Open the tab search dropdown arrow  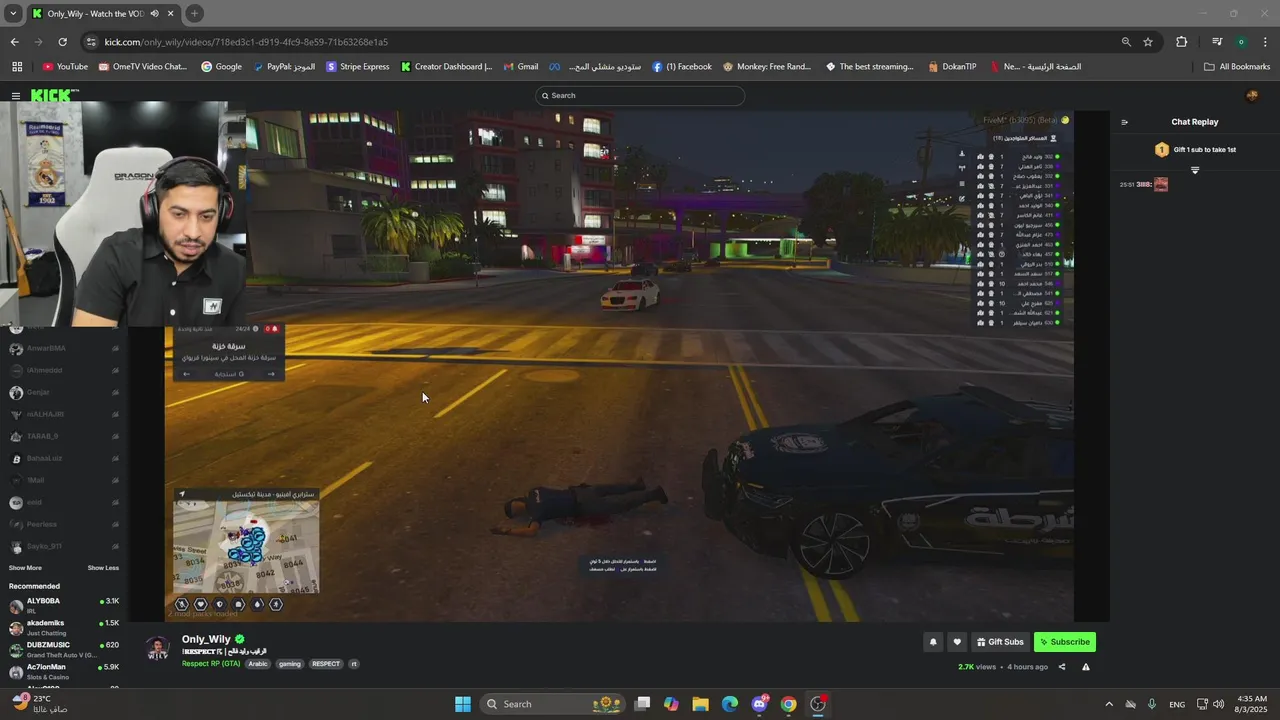coord(13,13)
